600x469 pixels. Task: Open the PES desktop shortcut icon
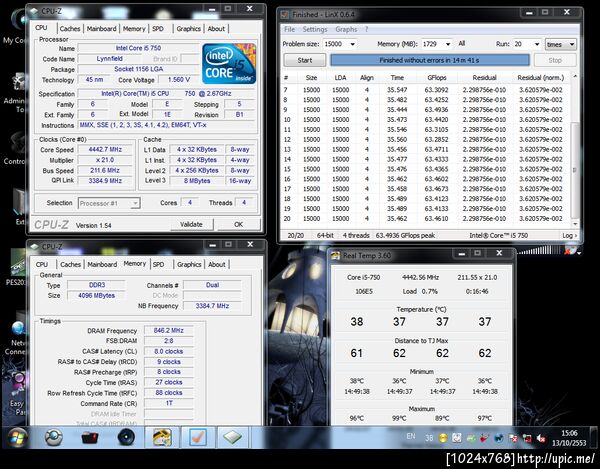17,264
